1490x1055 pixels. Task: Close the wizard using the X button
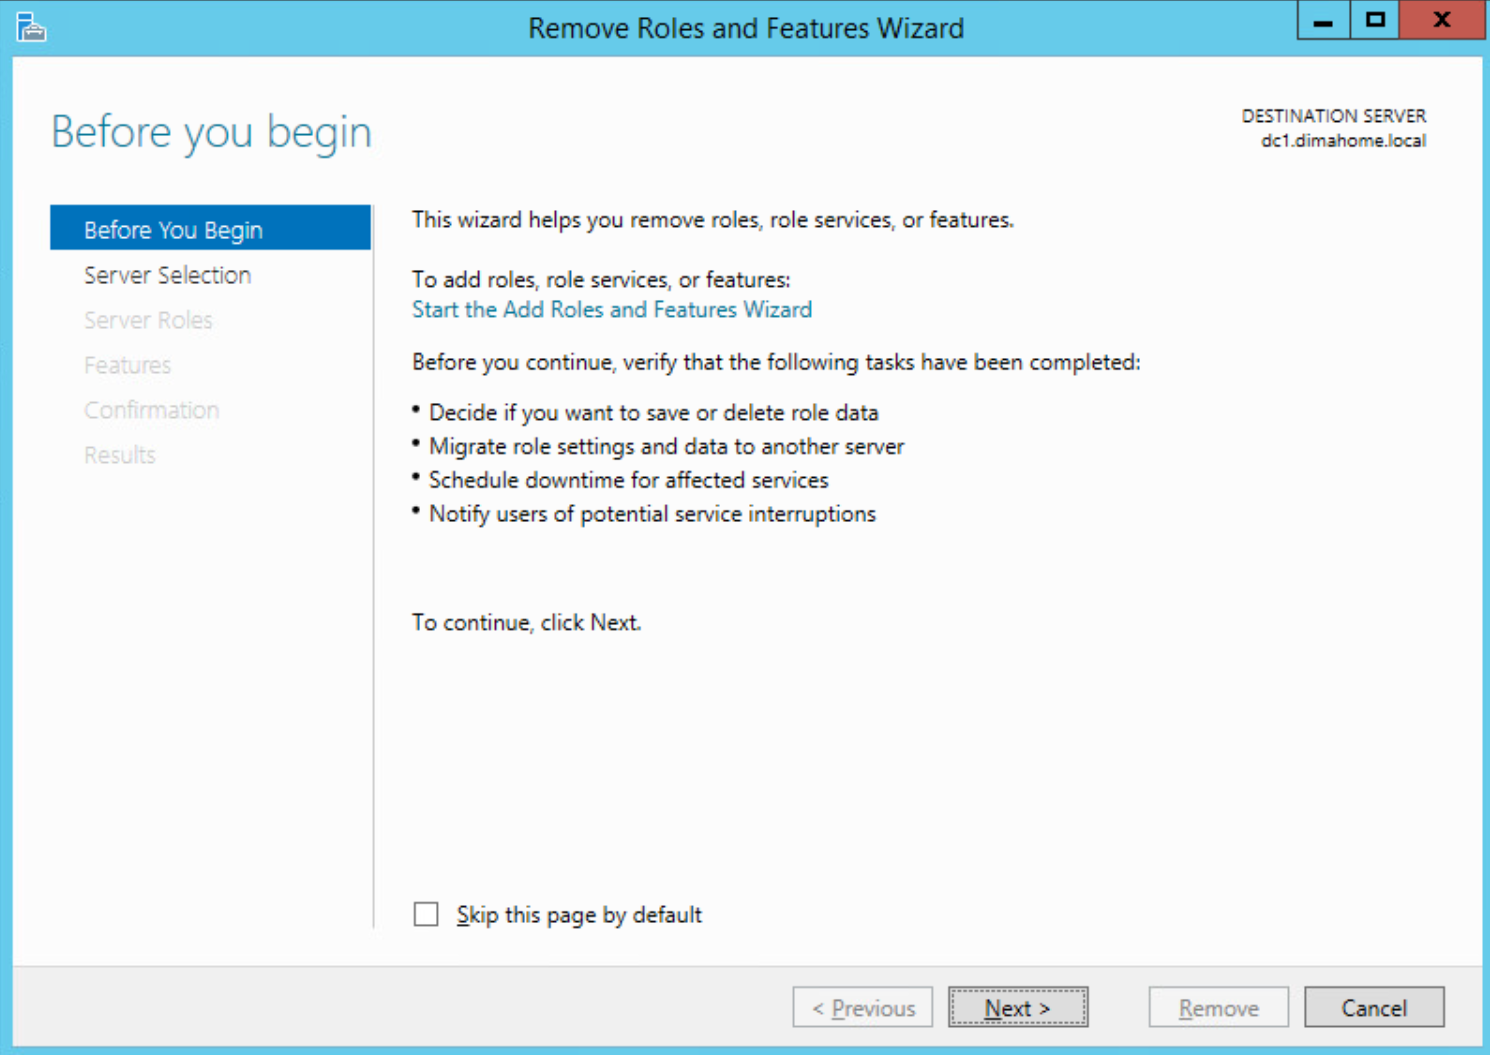coord(1441,19)
